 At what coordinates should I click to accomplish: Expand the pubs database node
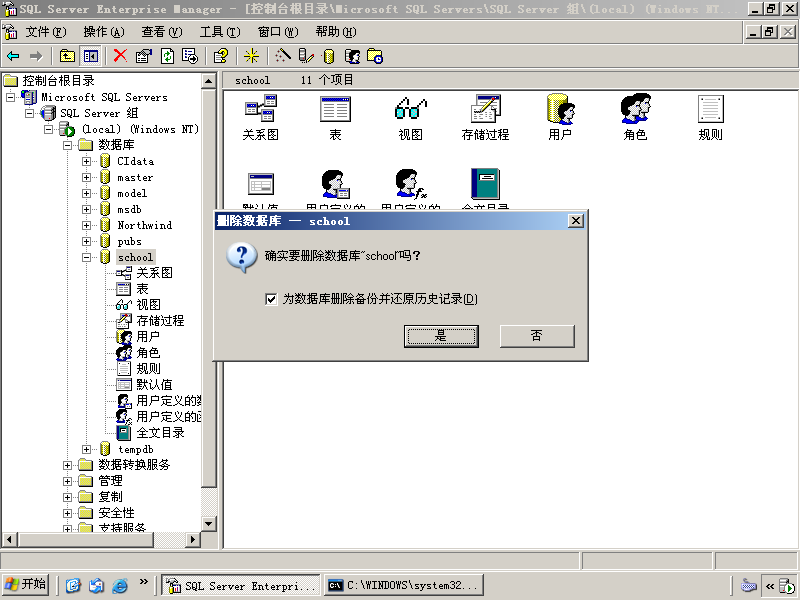pos(86,241)
